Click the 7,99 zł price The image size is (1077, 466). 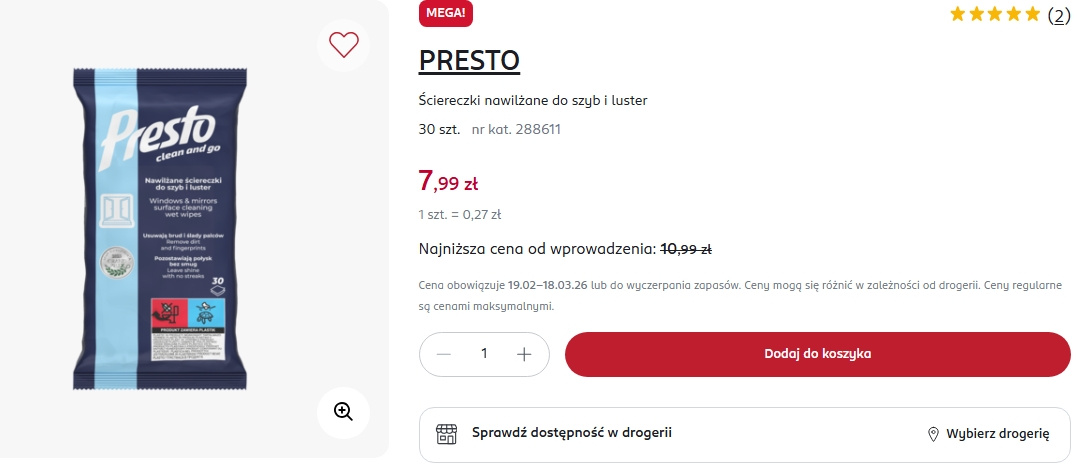click(x=448, y=182)
